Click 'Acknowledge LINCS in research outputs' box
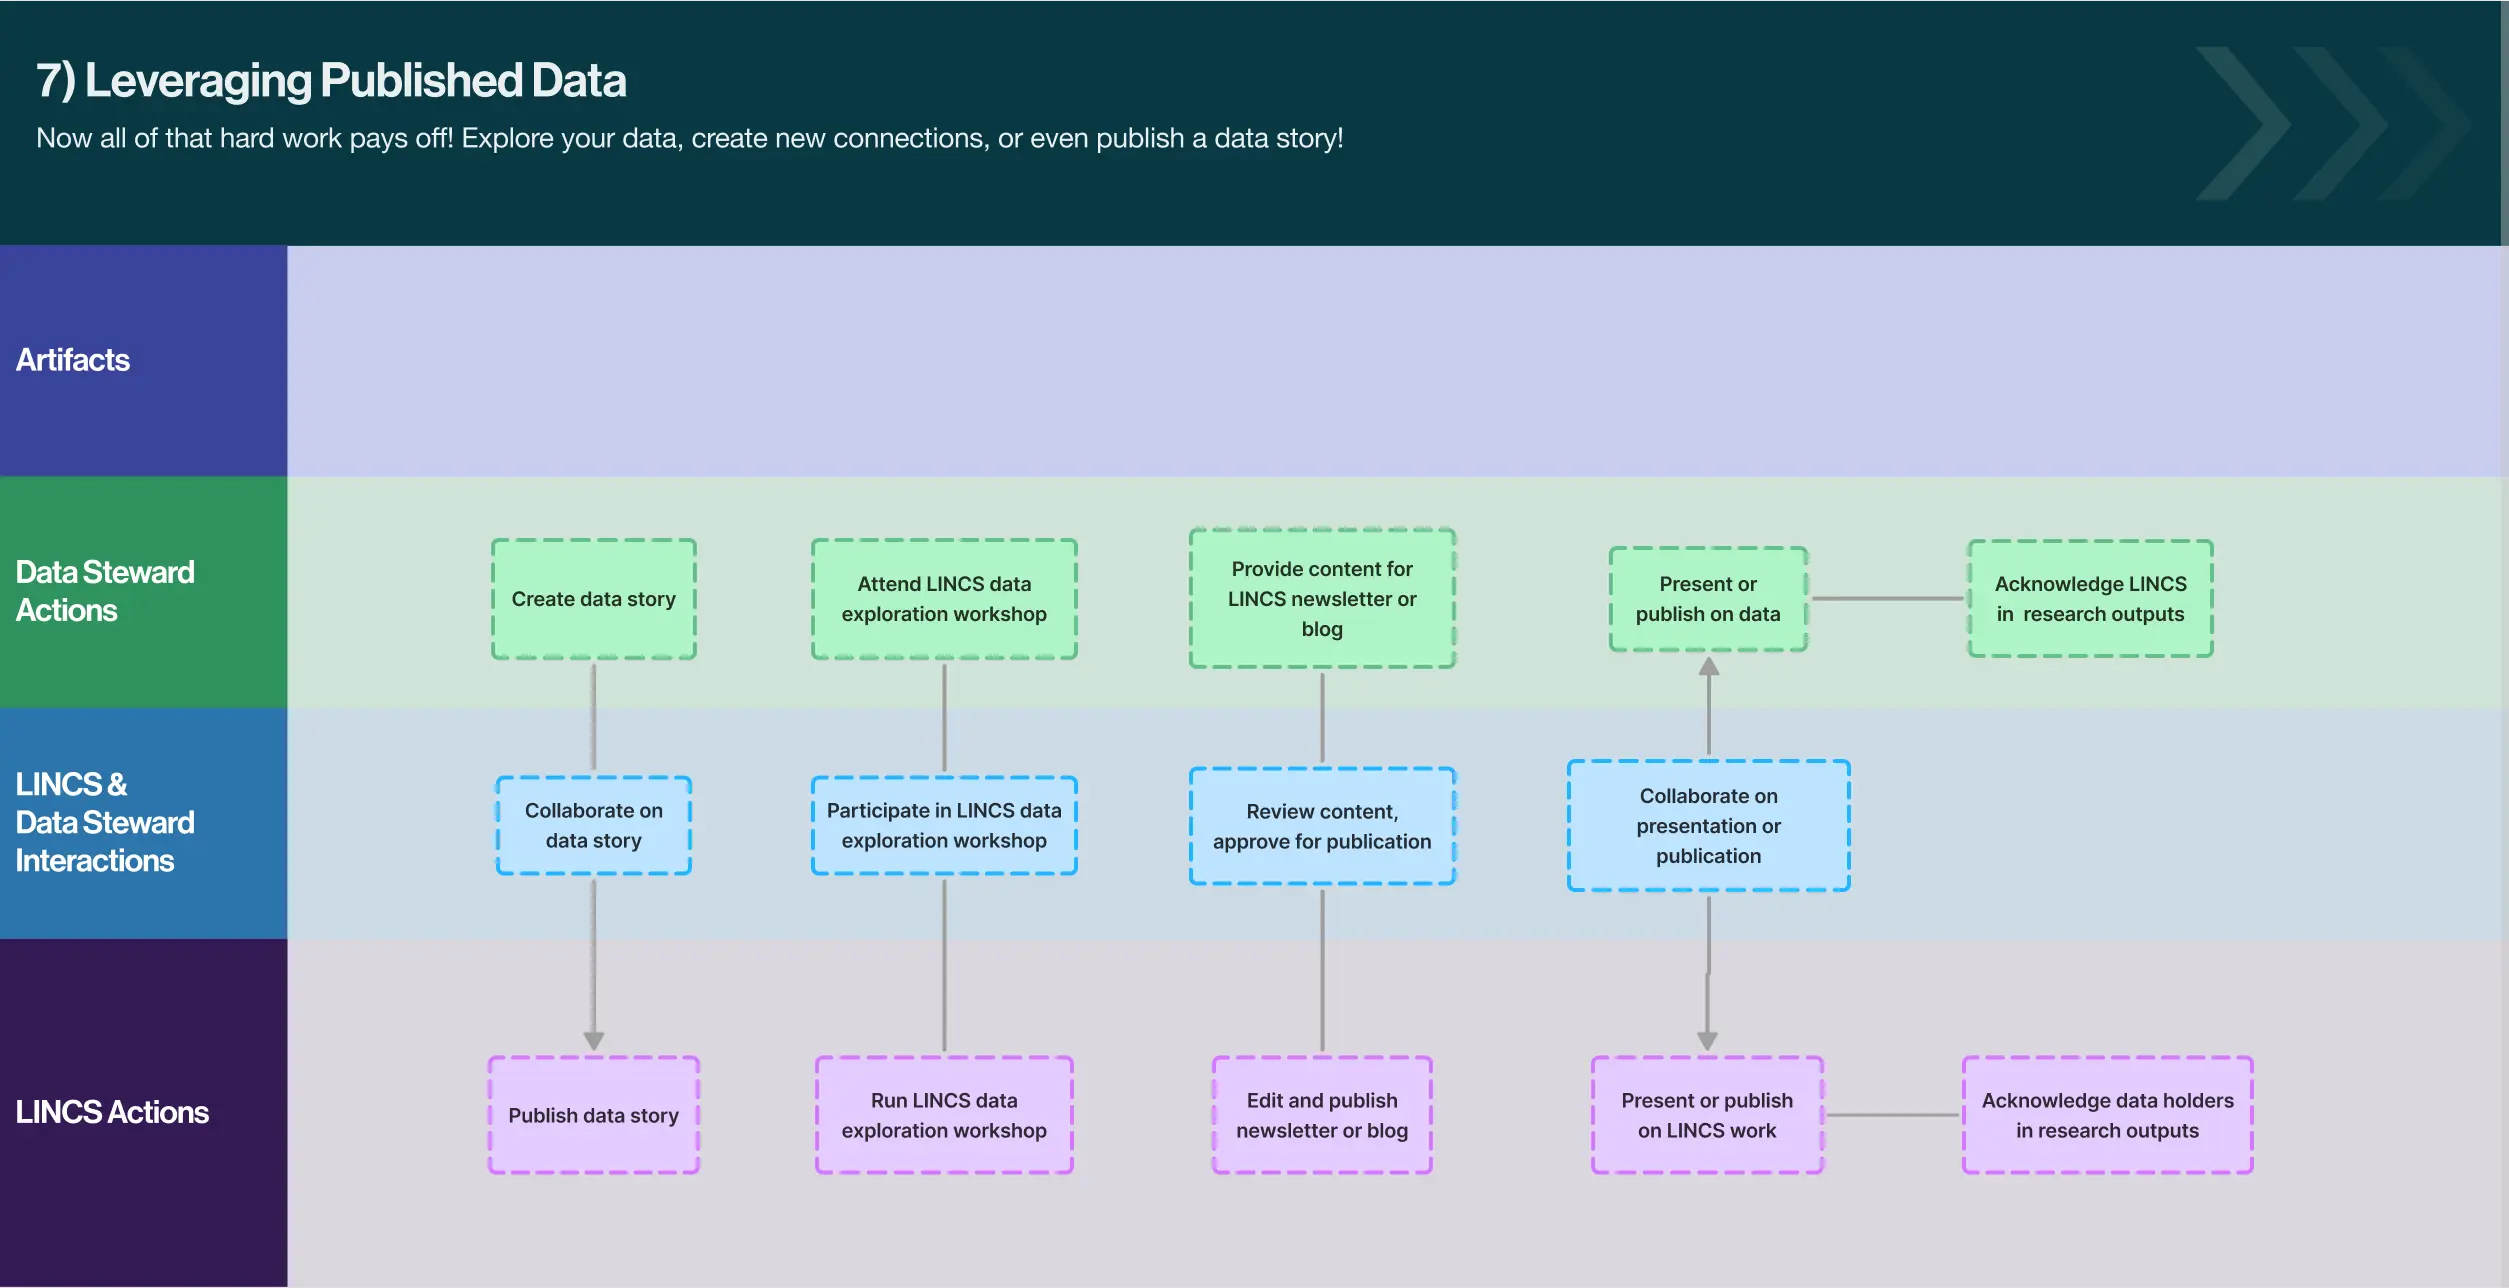Screen dimensions: 2509x1288 point(2089,599)
